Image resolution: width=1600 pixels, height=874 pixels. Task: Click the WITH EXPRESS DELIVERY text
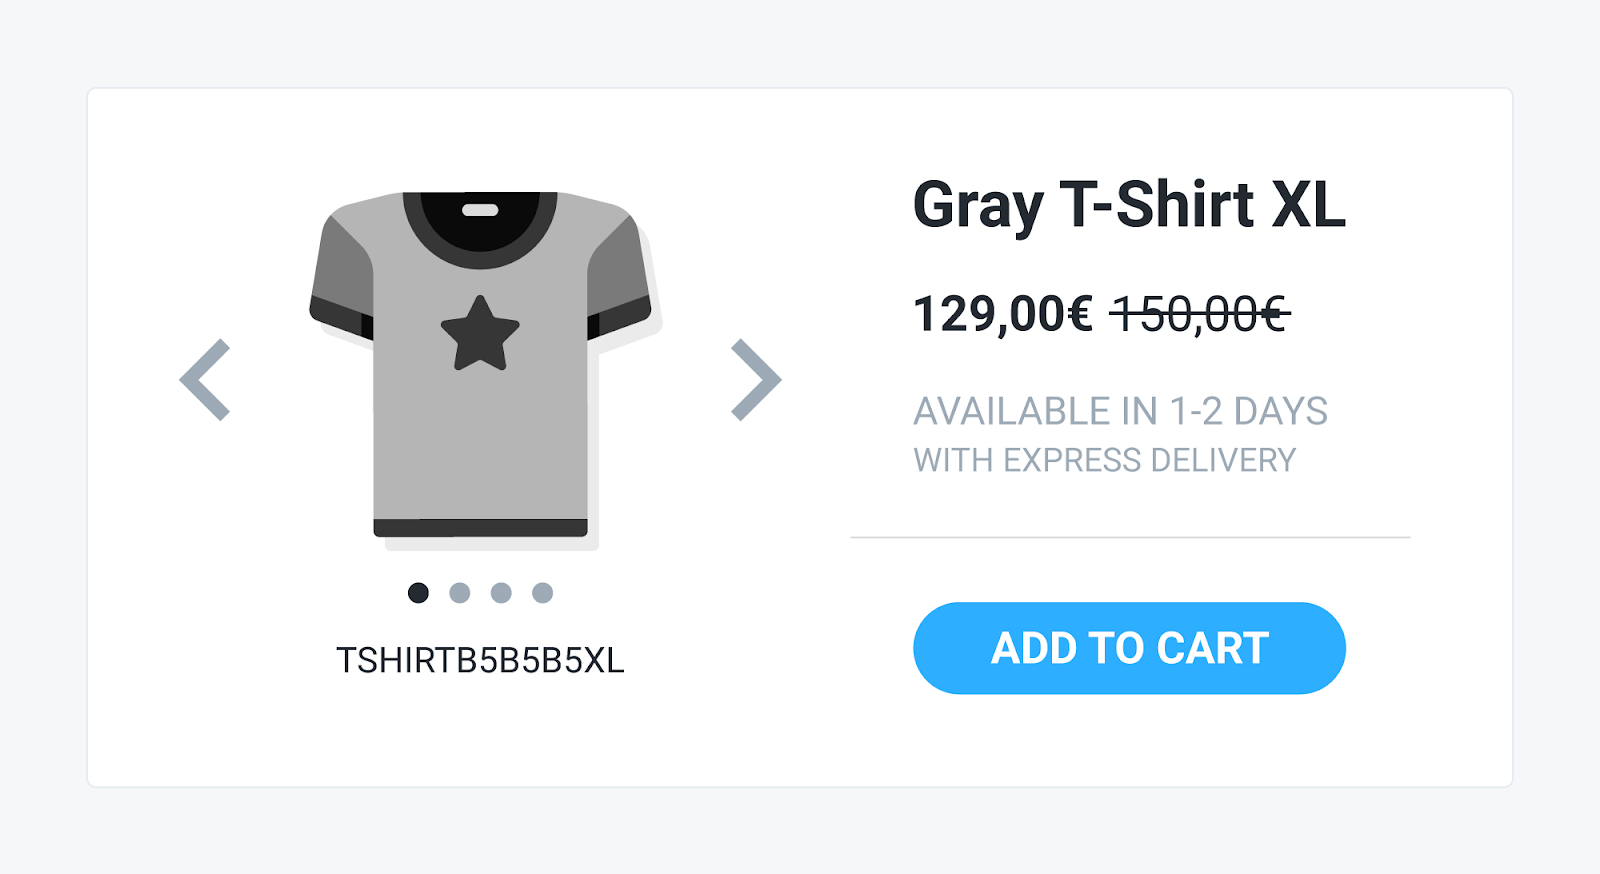[x=1104, y=460]
